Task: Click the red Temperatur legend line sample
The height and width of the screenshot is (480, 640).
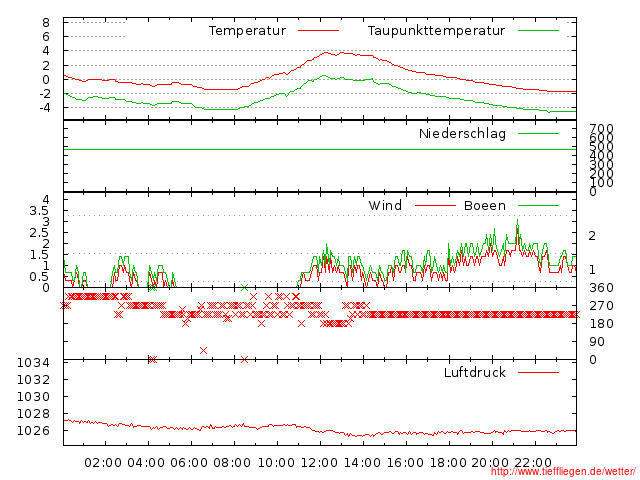Action: tap(318, 31)
